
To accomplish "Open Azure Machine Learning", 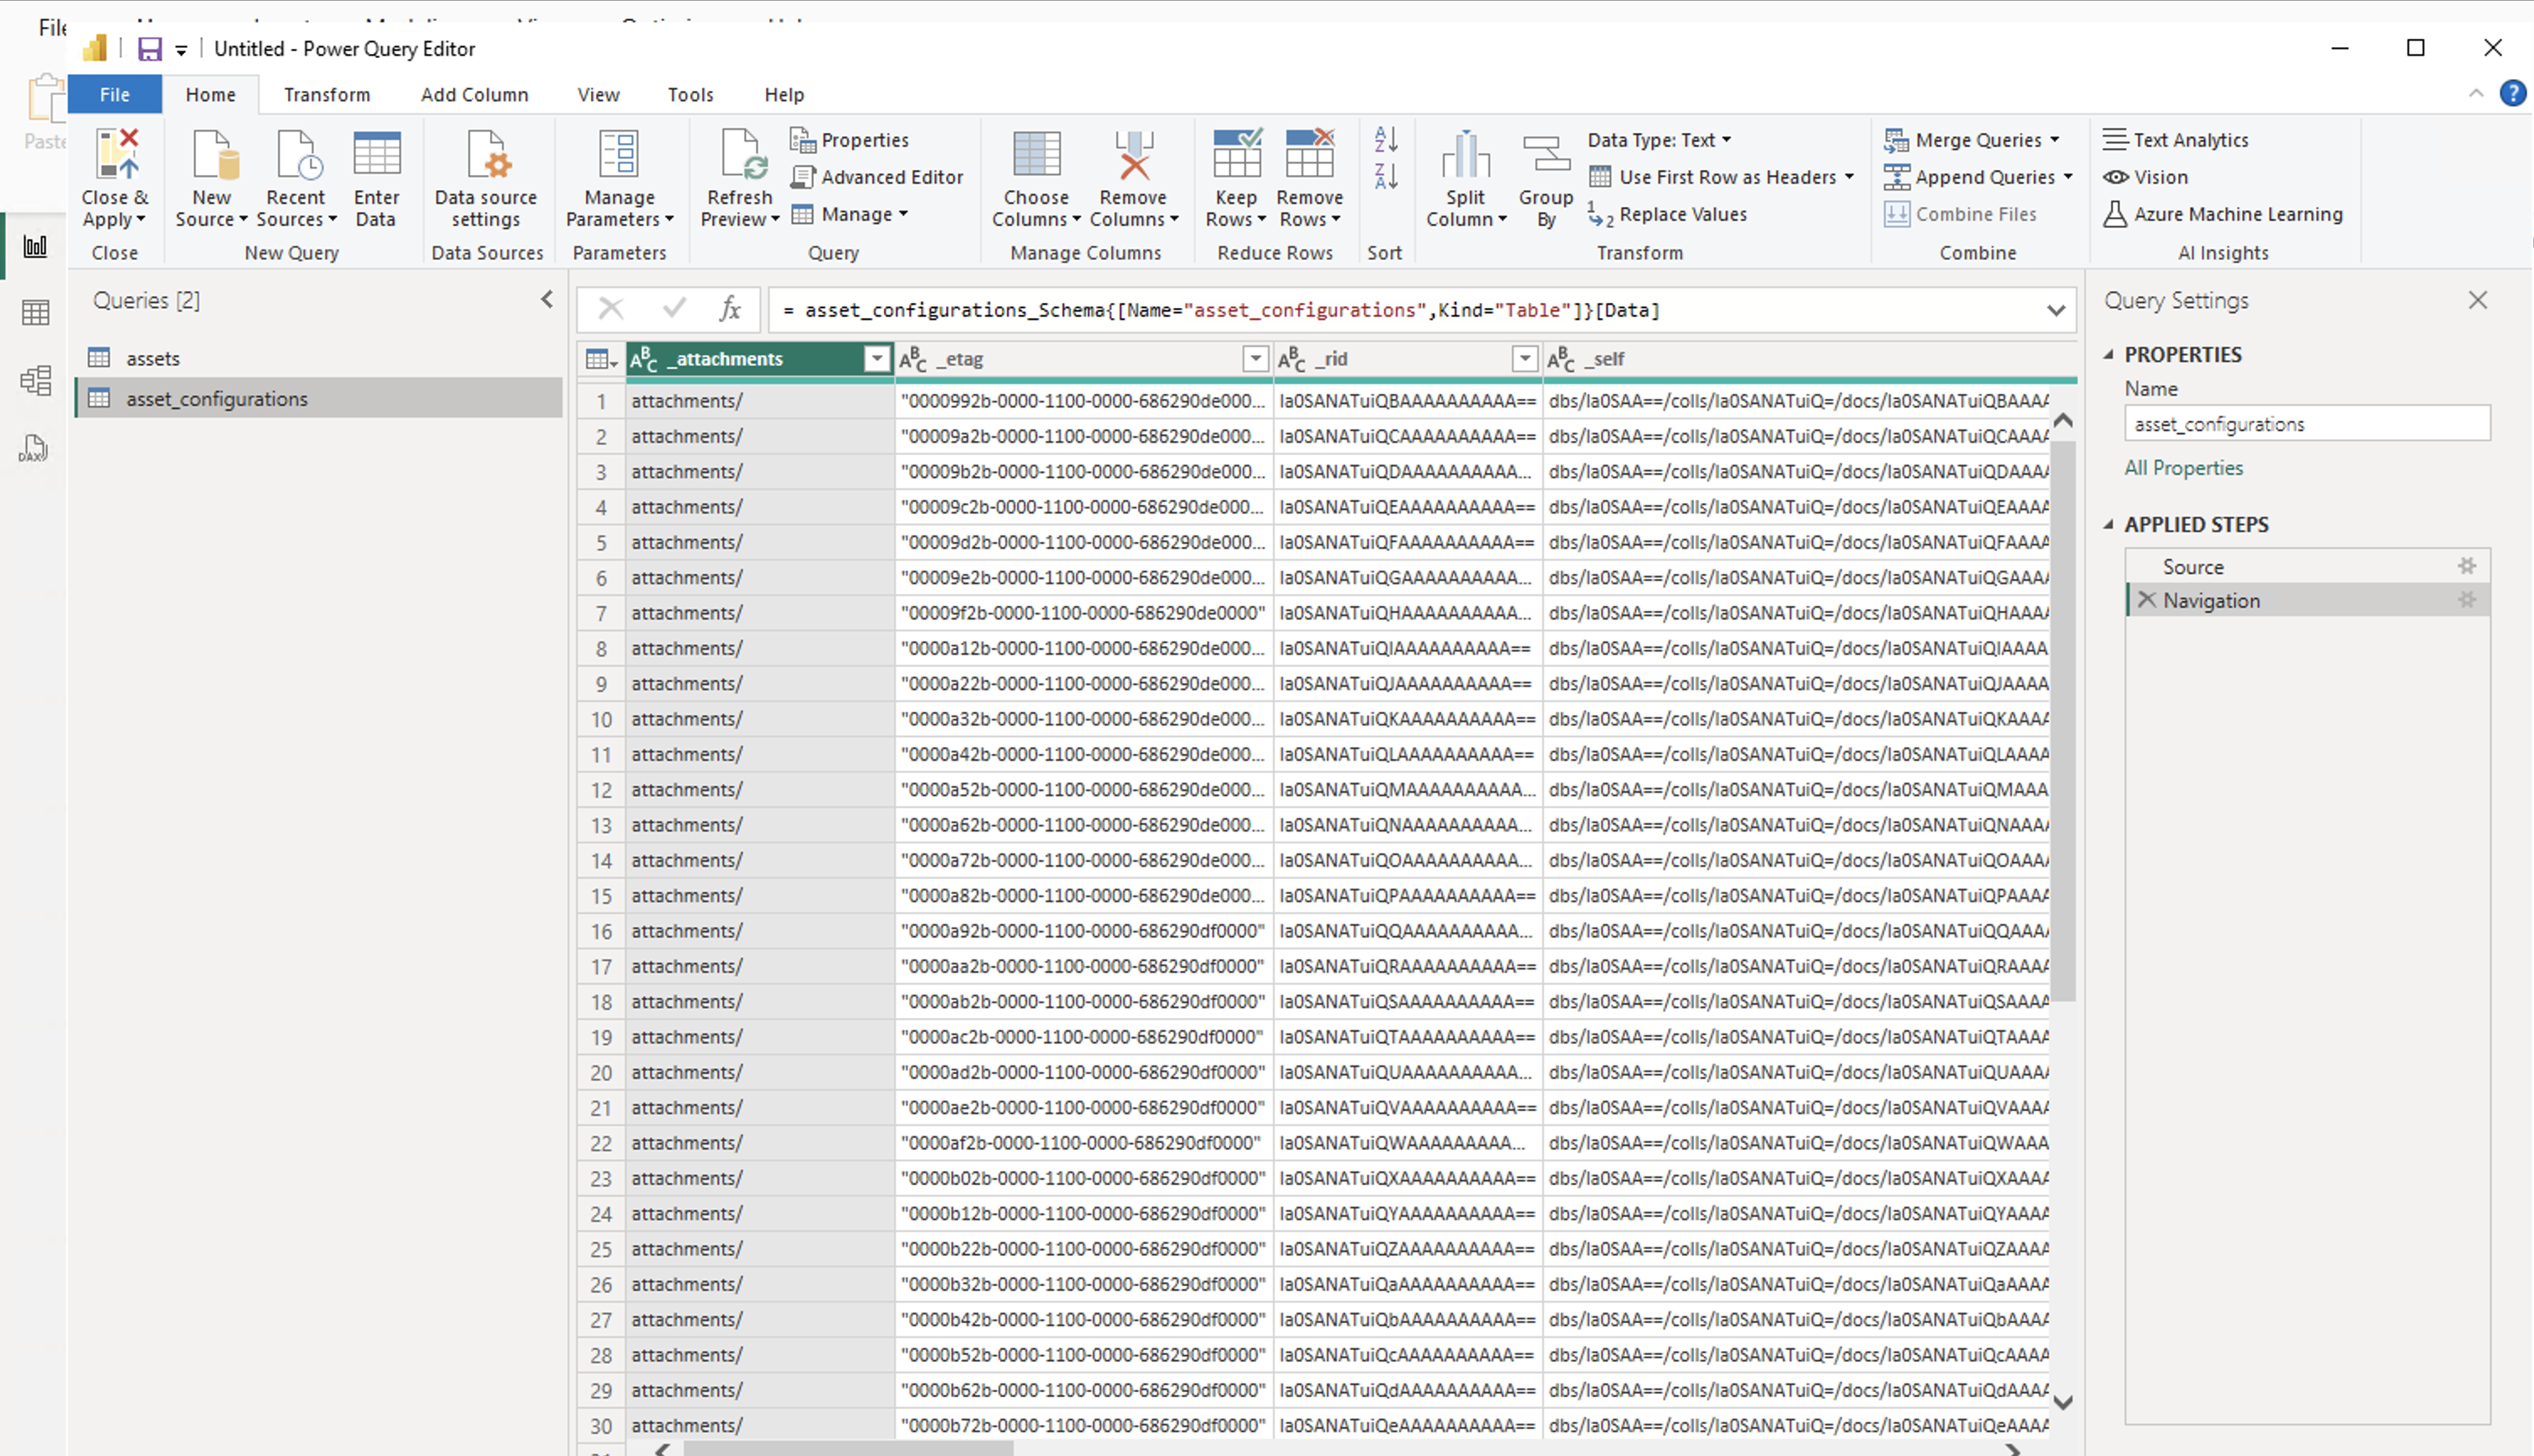I will 2223,214.
